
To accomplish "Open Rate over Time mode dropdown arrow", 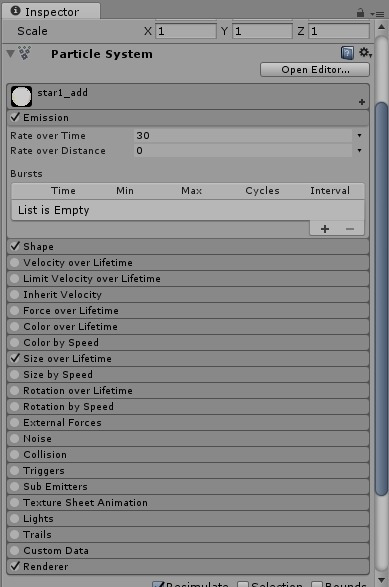I will 359,136.
